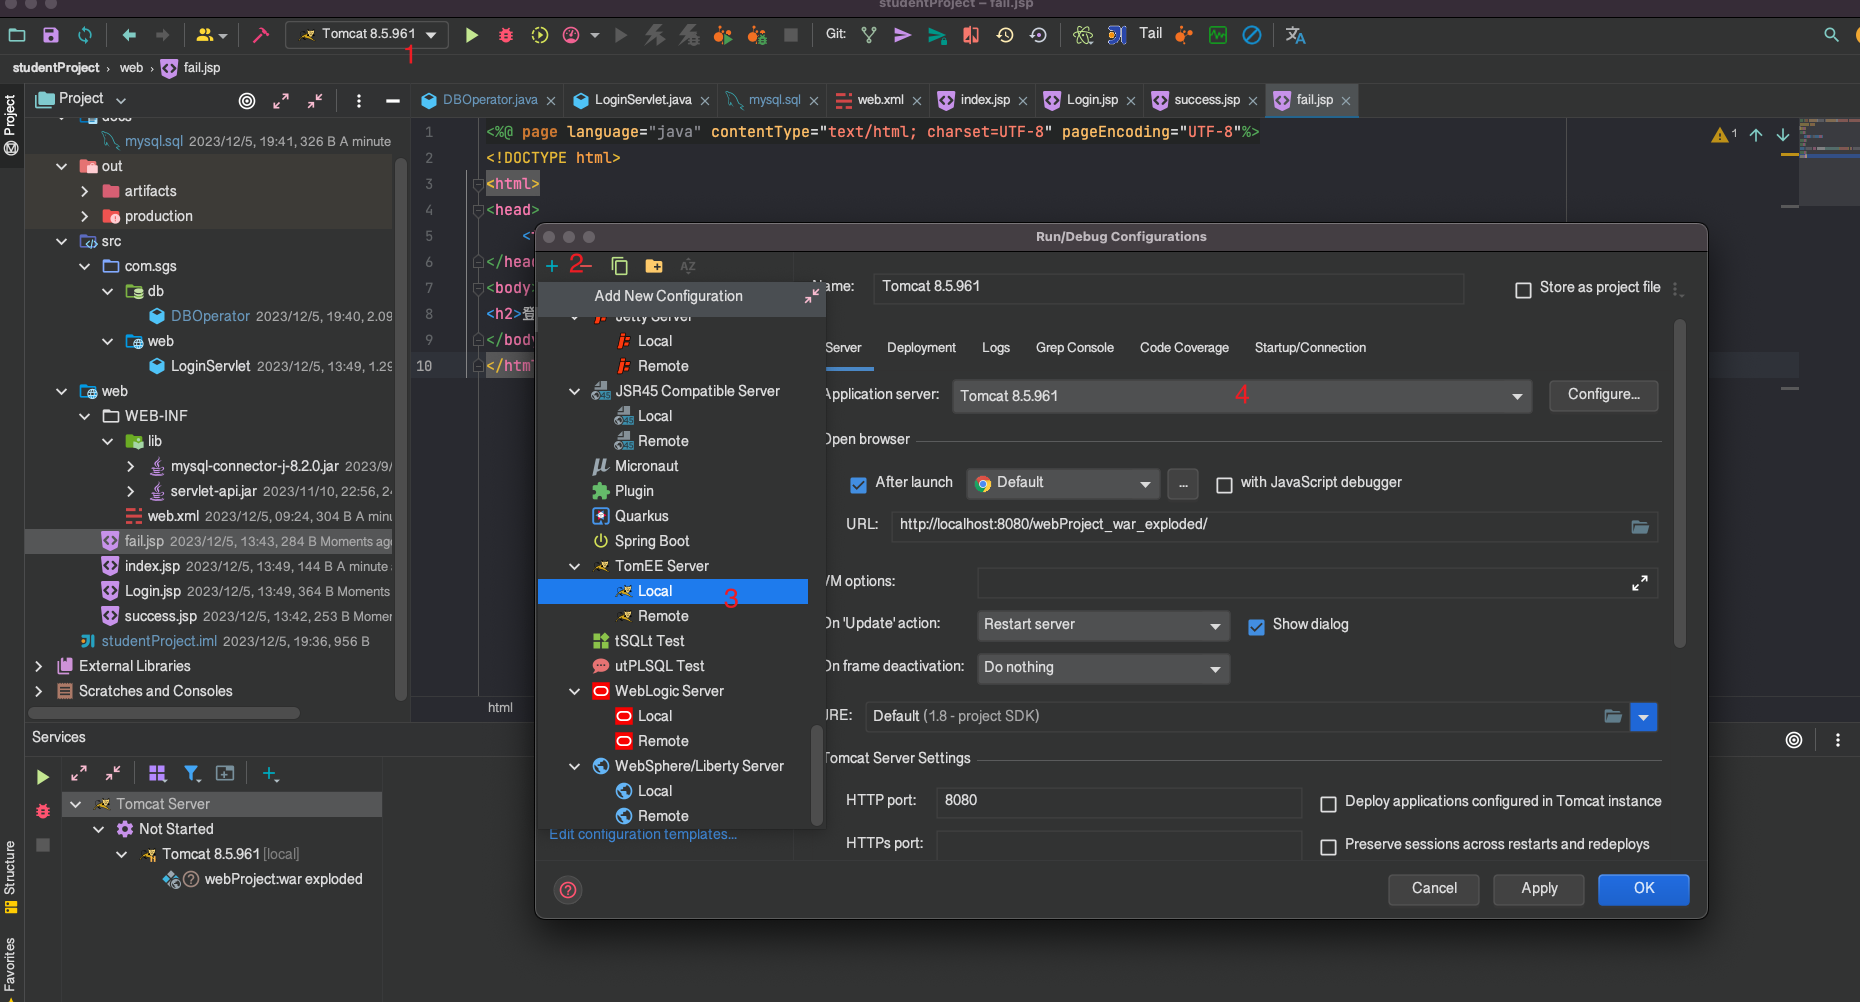Run Tomcat 8.5.961 with green play icon
Screen dimensions: 1860x1002
(x=471, y=35)
